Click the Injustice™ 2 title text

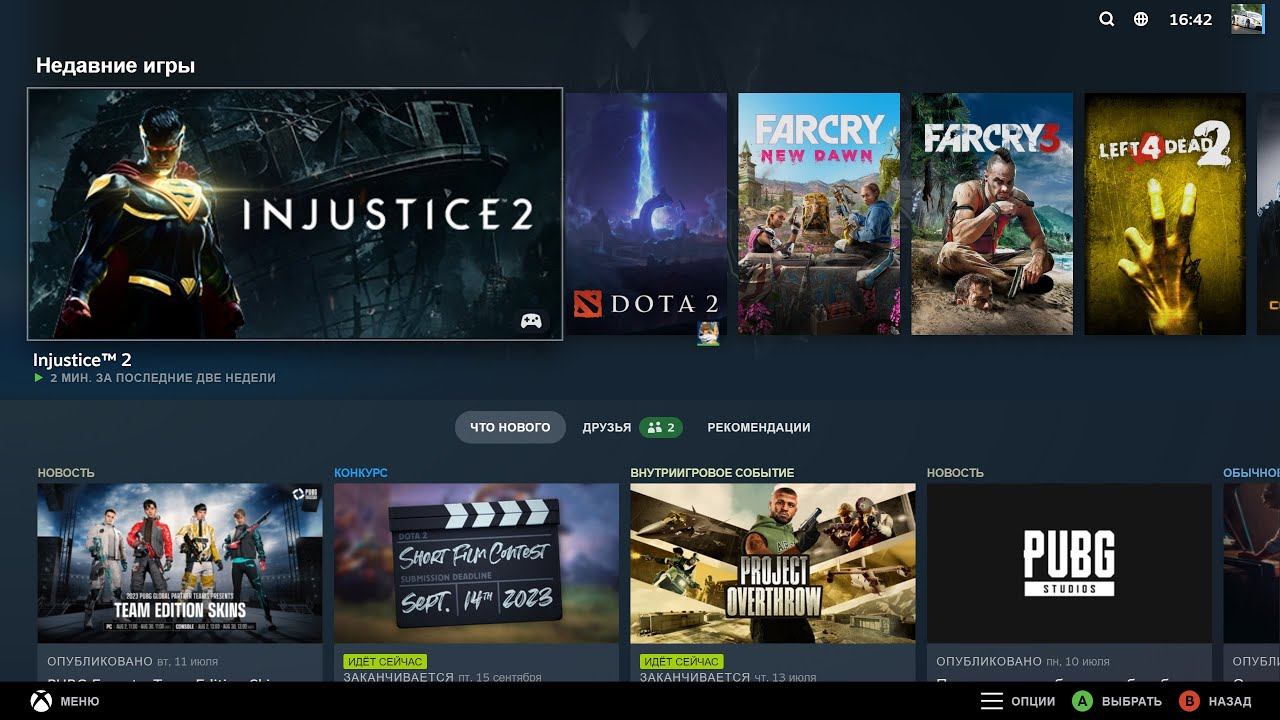coord(82,360)
